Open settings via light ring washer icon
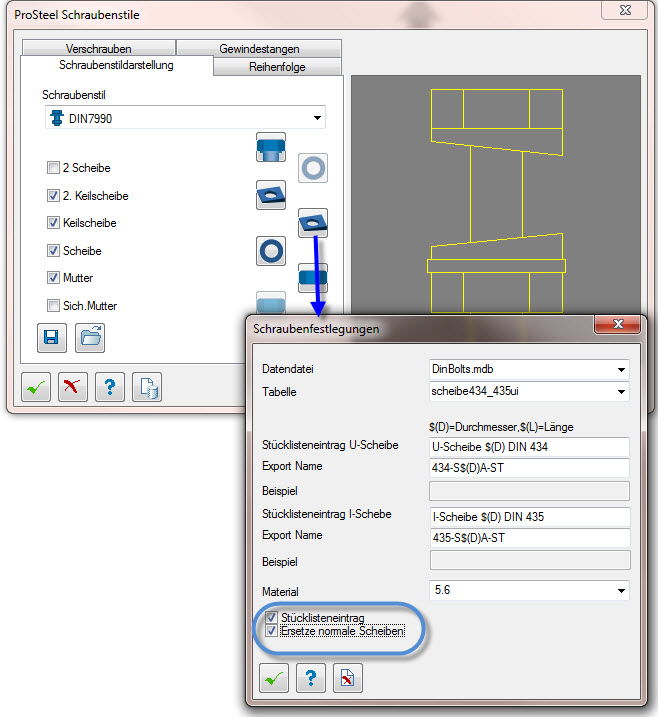This screenshot has height=717, width=658. point(313,168)
